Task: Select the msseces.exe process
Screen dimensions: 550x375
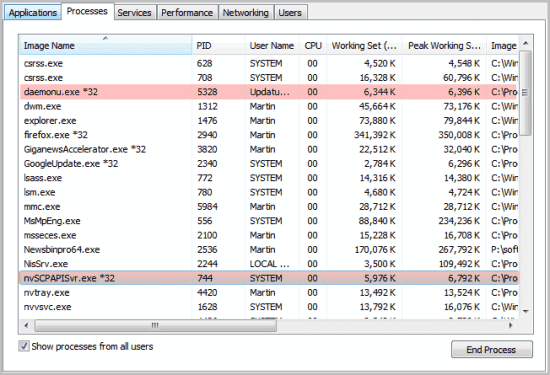Action: 269,235
